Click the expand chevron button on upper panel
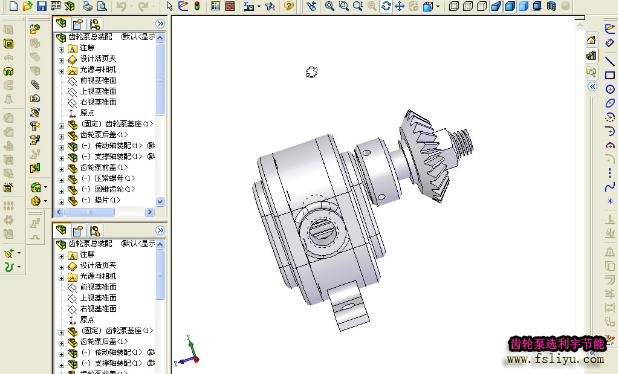 160,24
